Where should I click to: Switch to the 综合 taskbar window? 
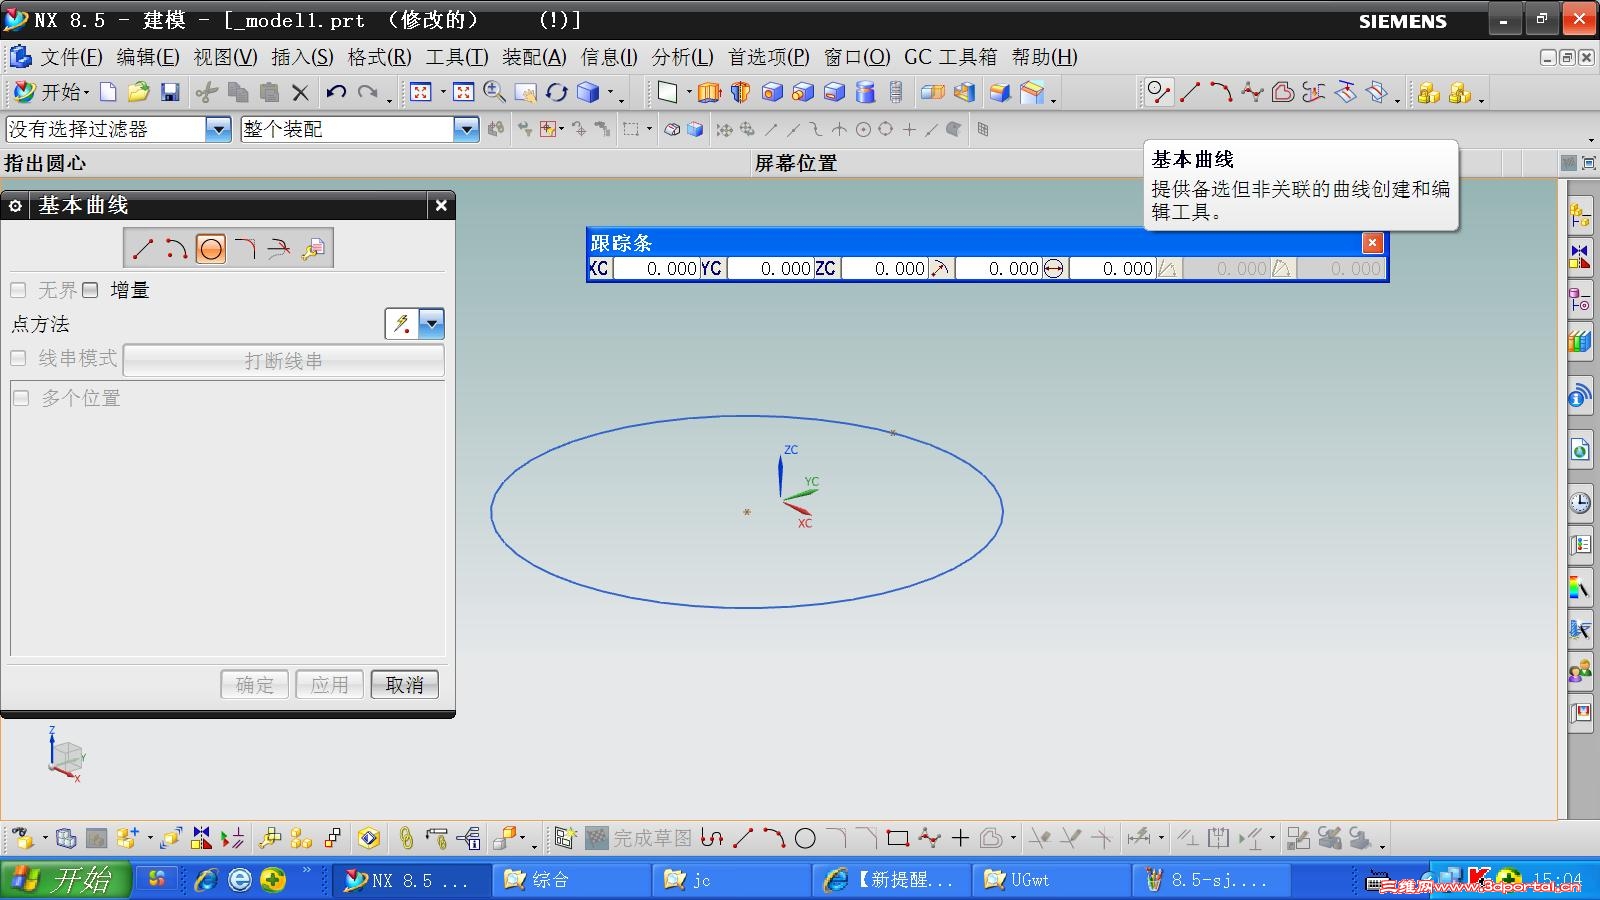coord(572,880)
